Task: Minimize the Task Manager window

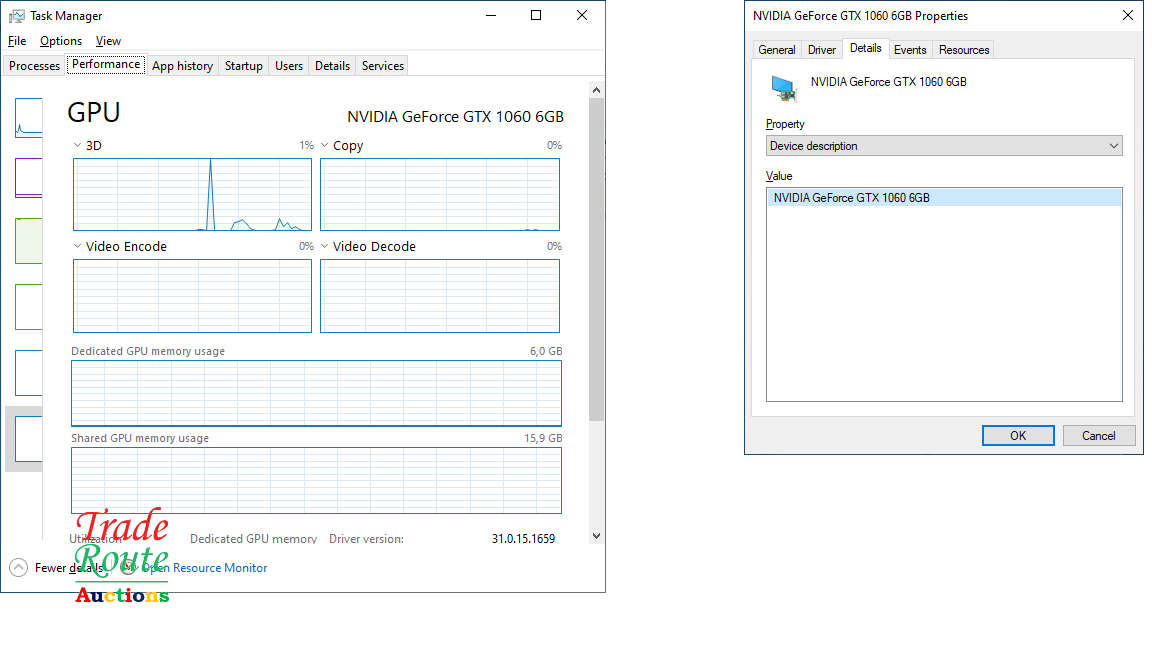Action: pos(490,15)
